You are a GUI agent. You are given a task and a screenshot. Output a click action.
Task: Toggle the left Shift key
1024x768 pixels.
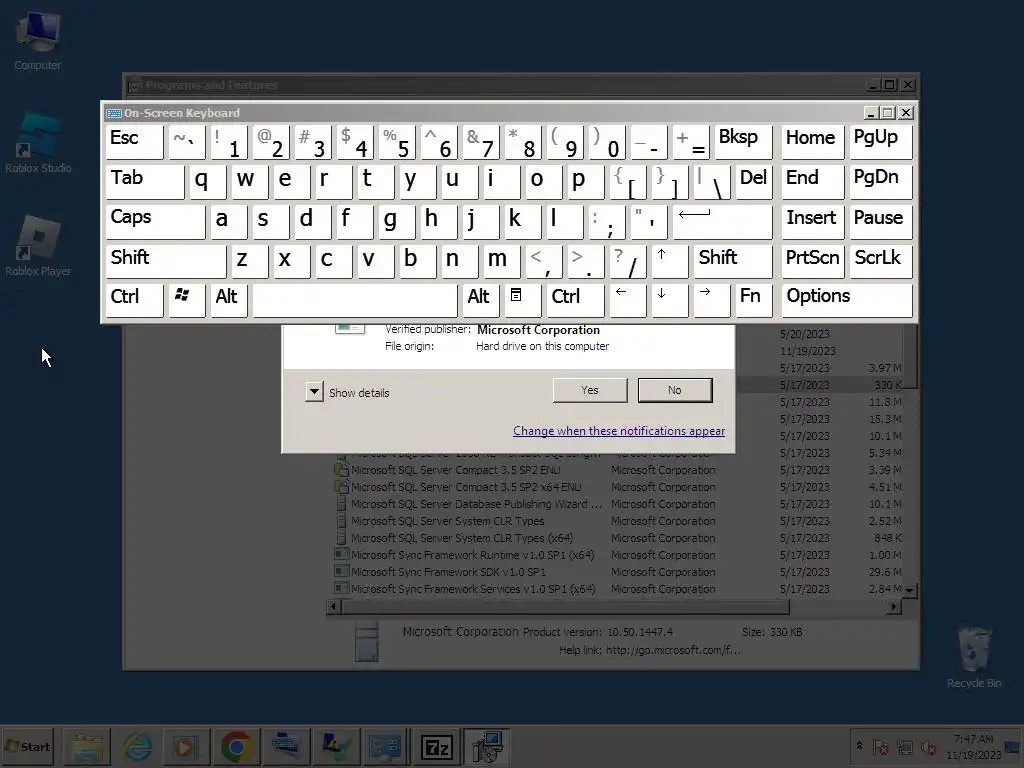[x=166, y=262]
